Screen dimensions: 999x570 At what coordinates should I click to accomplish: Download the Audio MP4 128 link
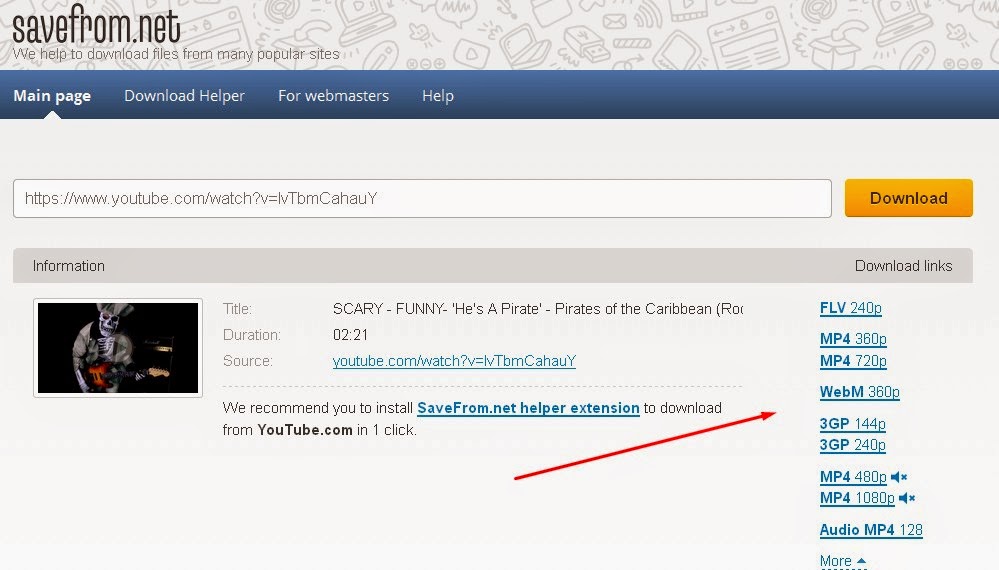(x=871, y=530)
